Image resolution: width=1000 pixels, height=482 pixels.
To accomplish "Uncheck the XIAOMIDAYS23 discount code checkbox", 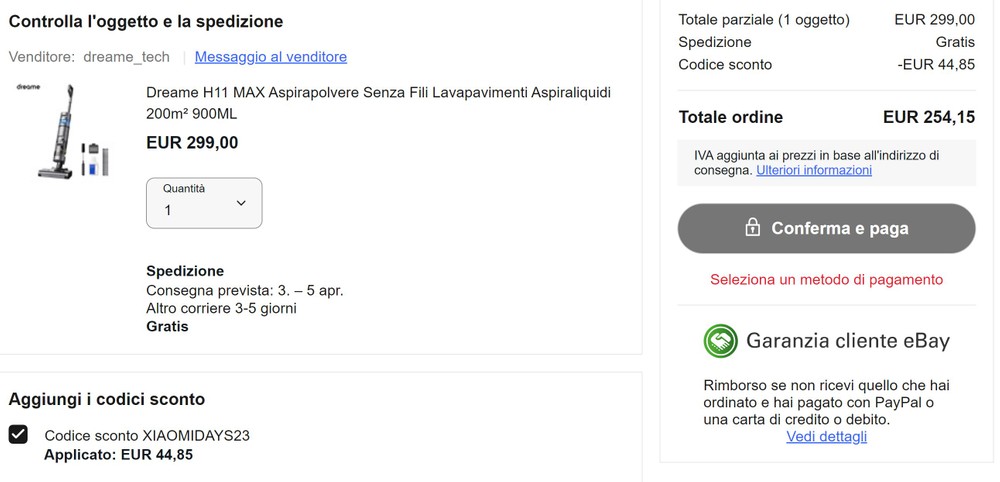I will click(18, 435).
